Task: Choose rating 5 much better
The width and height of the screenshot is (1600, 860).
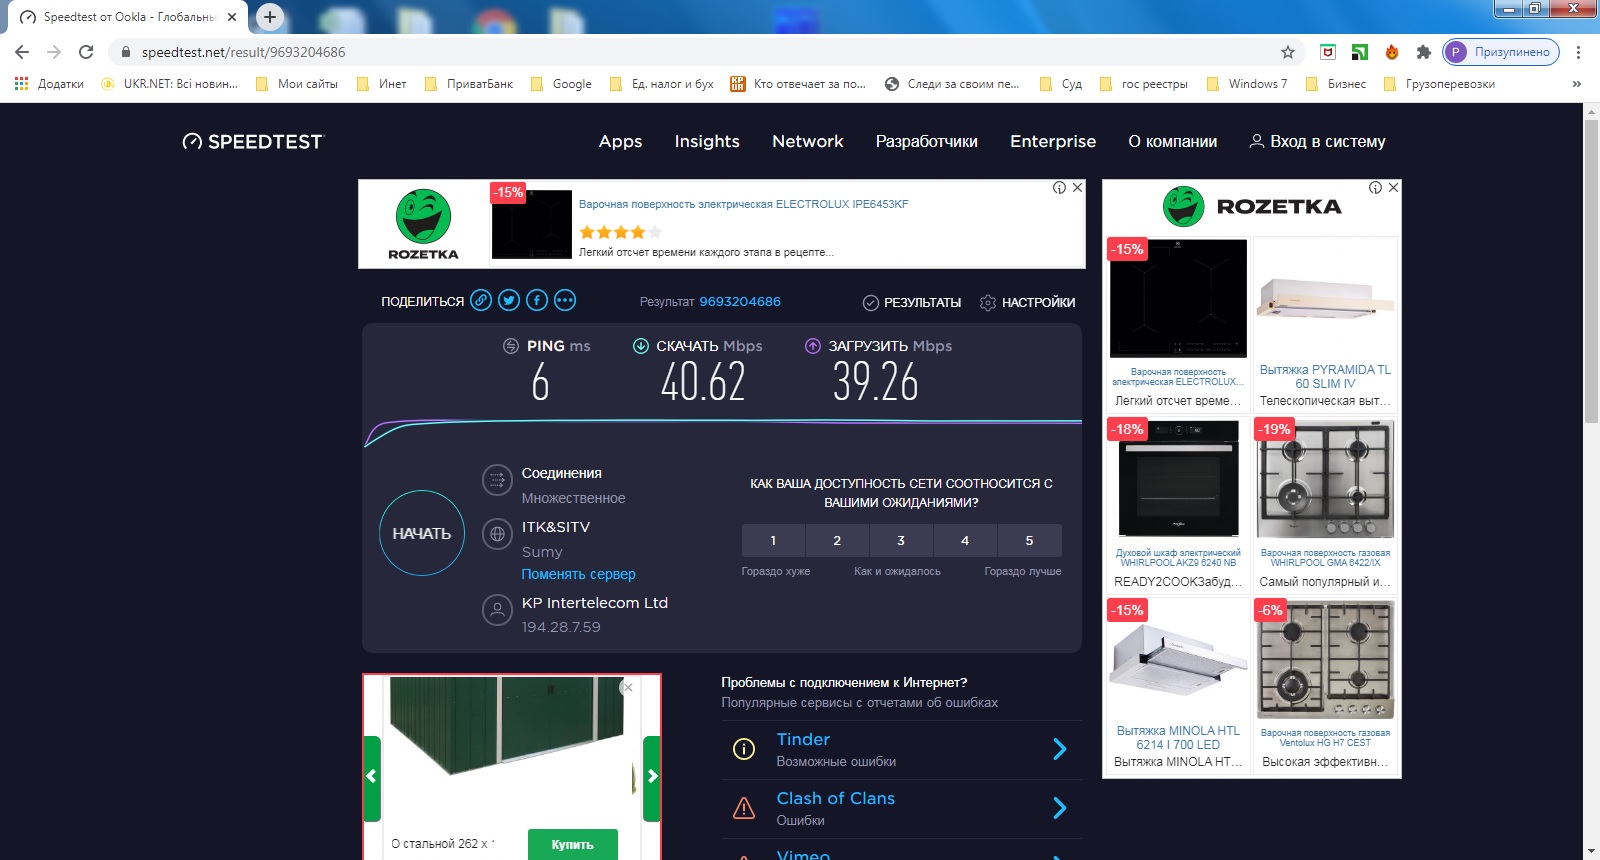Action: point(1029,541)
